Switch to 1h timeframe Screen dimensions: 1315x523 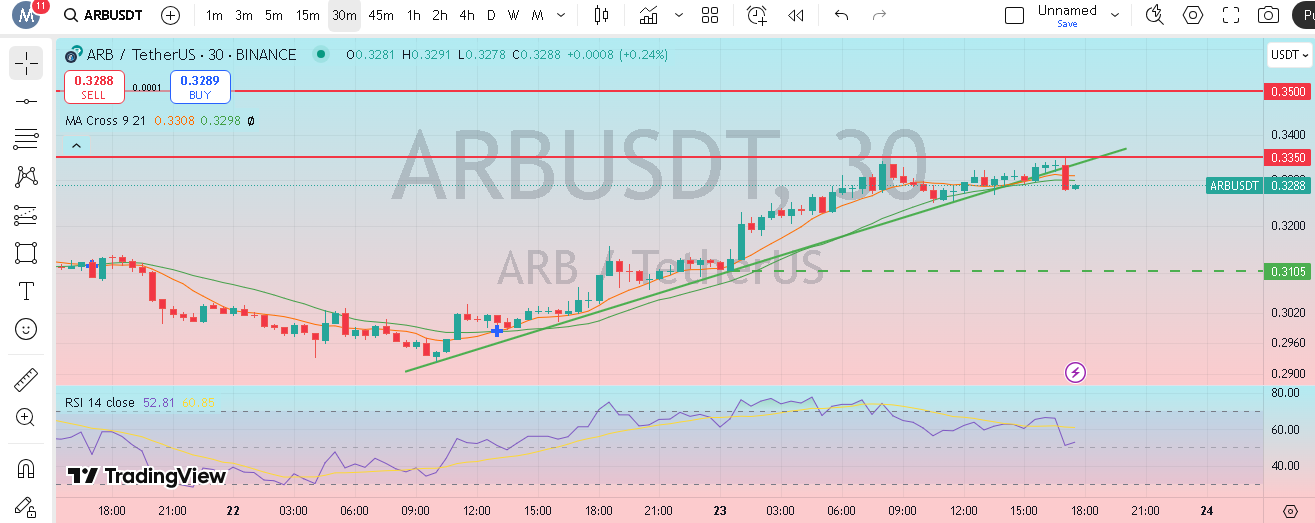pos(414,15)
